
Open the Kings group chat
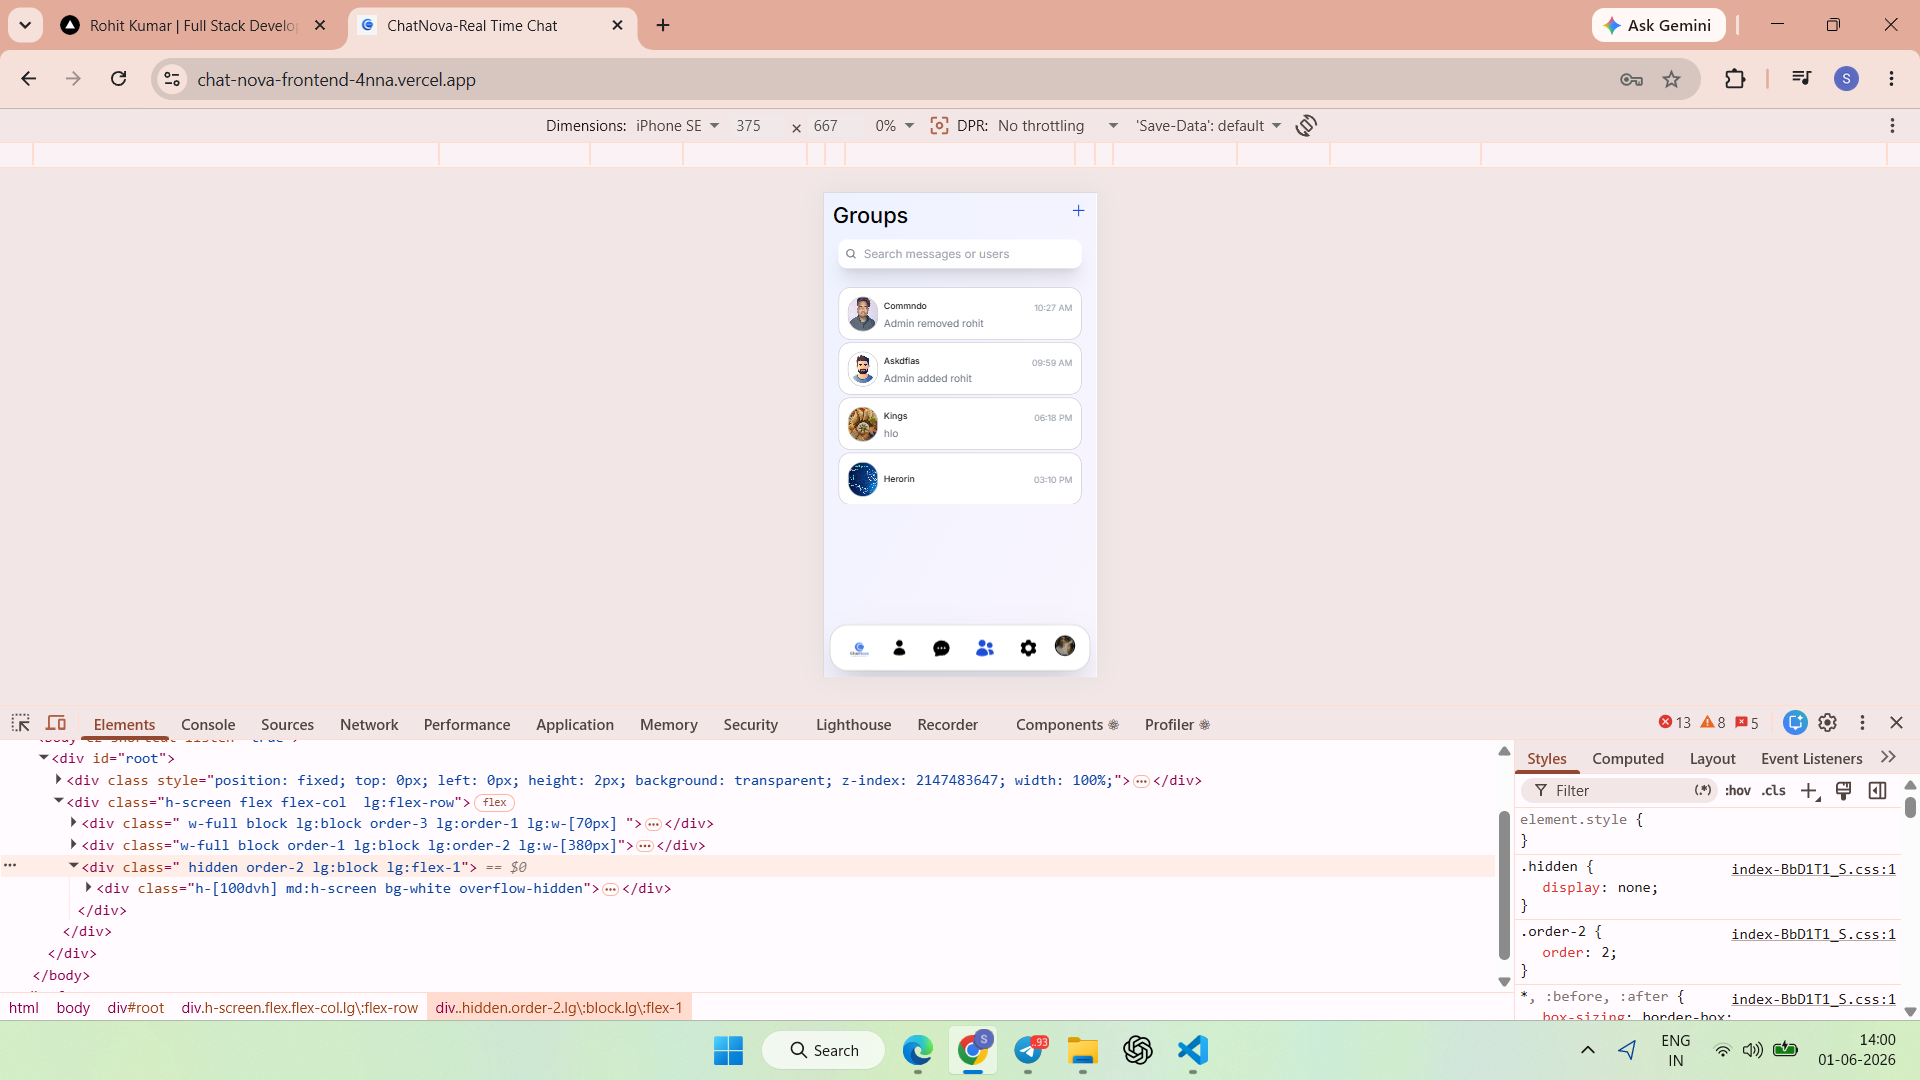(960, 424)
